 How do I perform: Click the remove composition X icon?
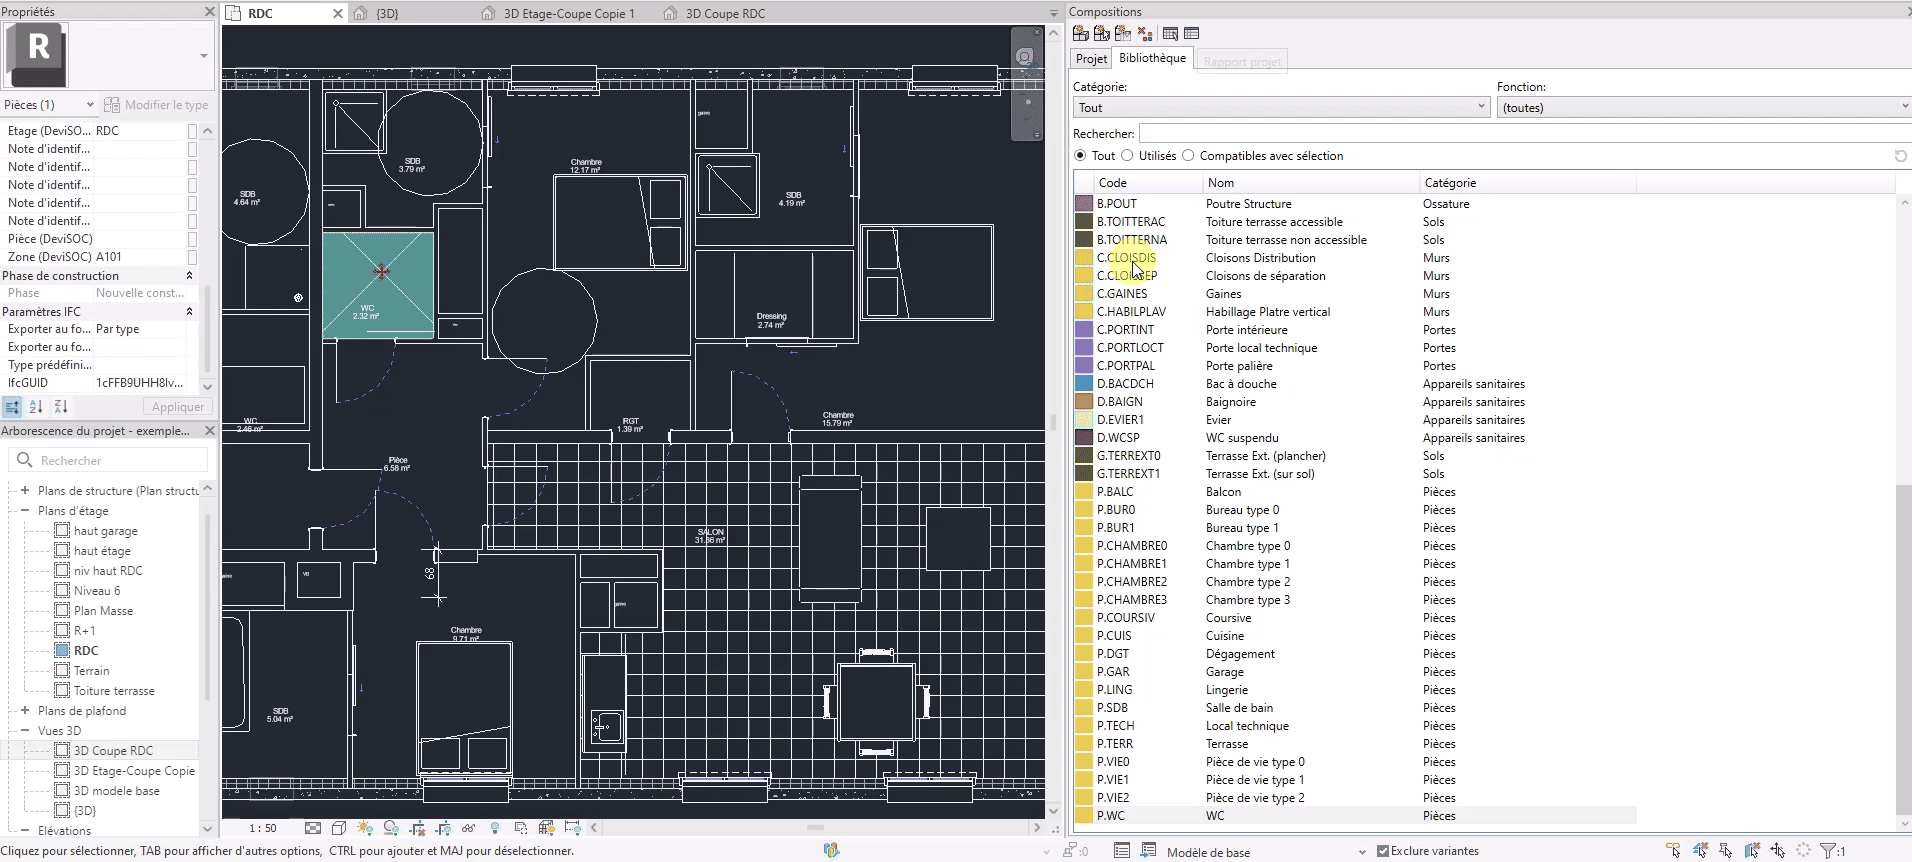pyautogui.click(x=1145, y=34)
